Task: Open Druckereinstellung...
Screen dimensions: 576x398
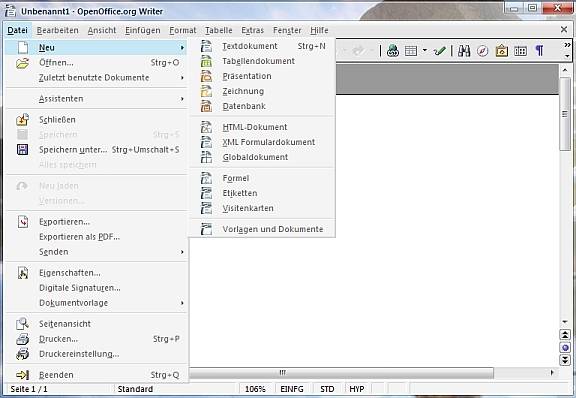Action: click(x=96, y=354)
